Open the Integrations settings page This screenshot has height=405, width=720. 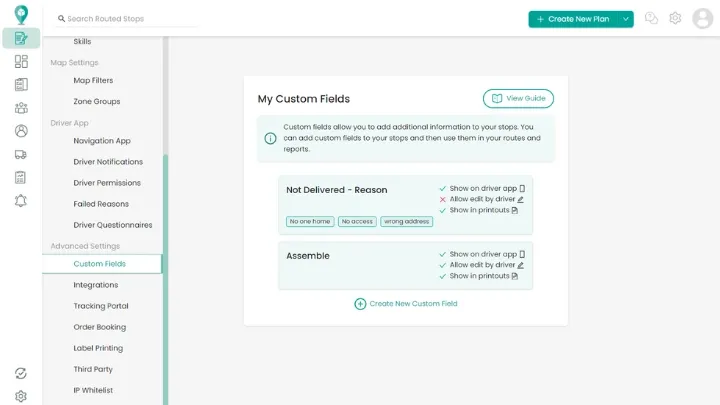point(95,285)
